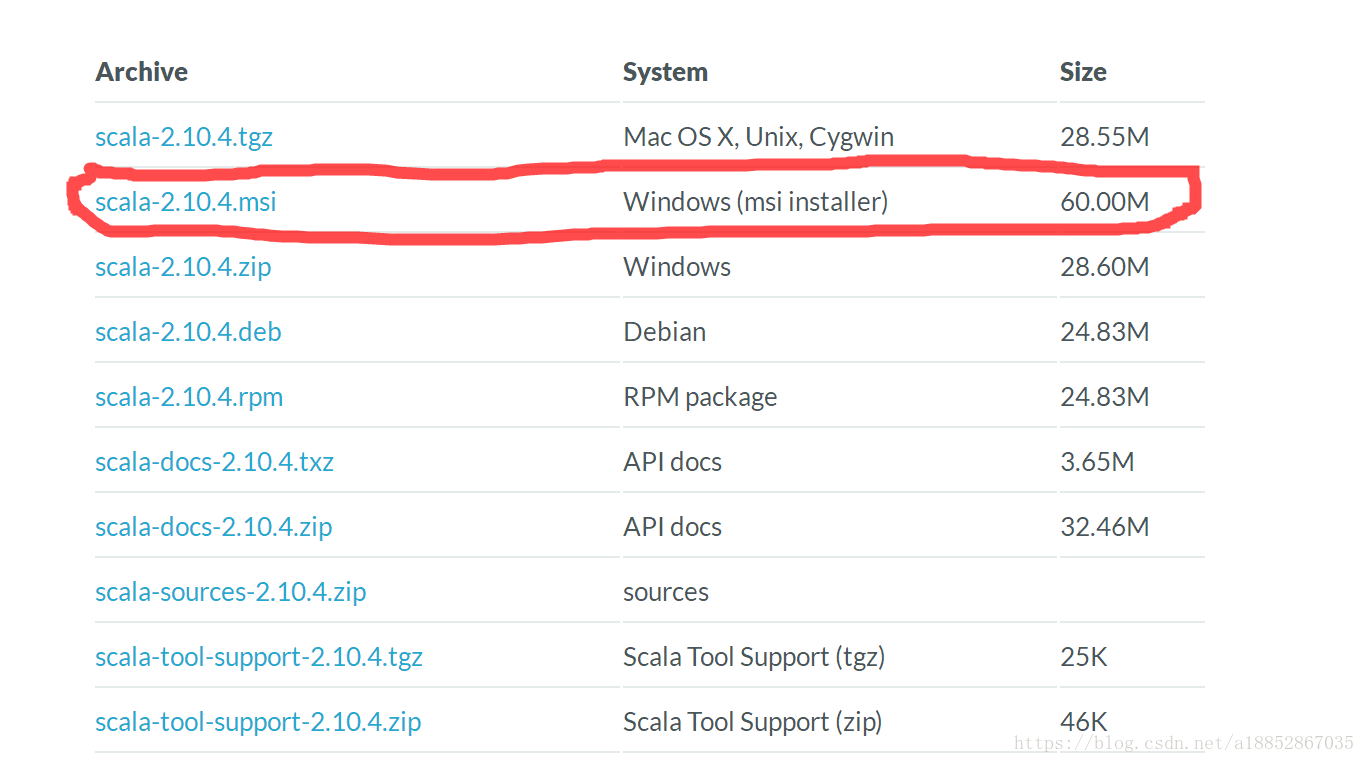Click the 'Windows (msi installer)' cell
The width and height of the screenshot is (1365, 763).
point(755,202)
